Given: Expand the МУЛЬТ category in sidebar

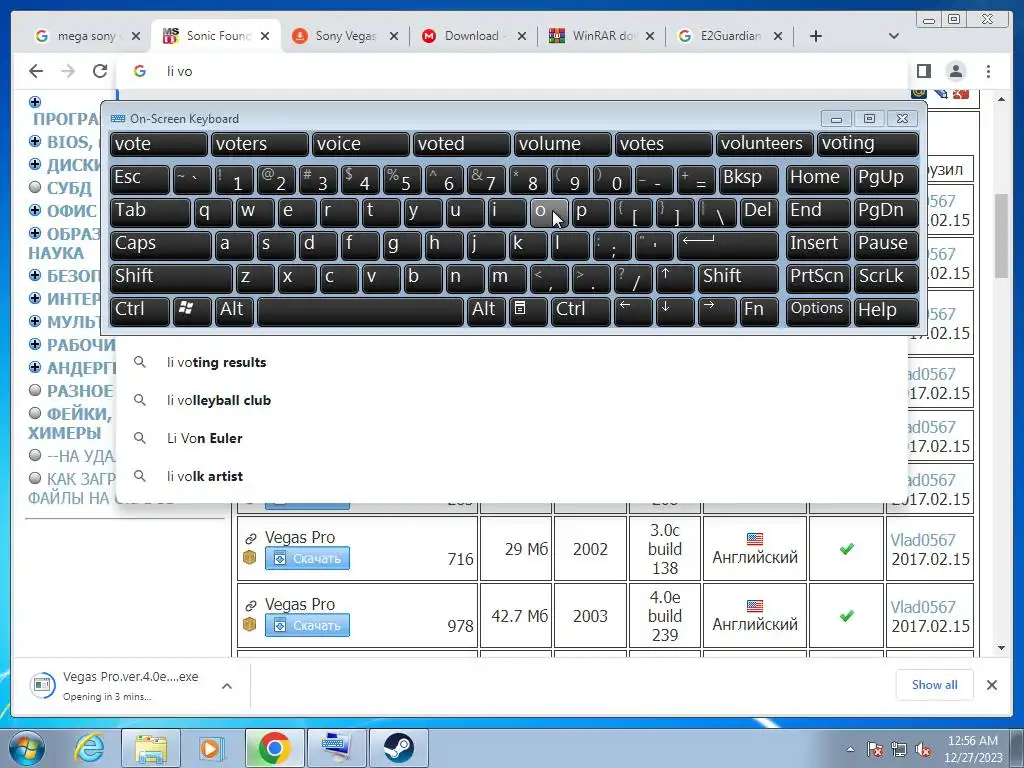Looking at the screenshot, I should pos(35,321).
